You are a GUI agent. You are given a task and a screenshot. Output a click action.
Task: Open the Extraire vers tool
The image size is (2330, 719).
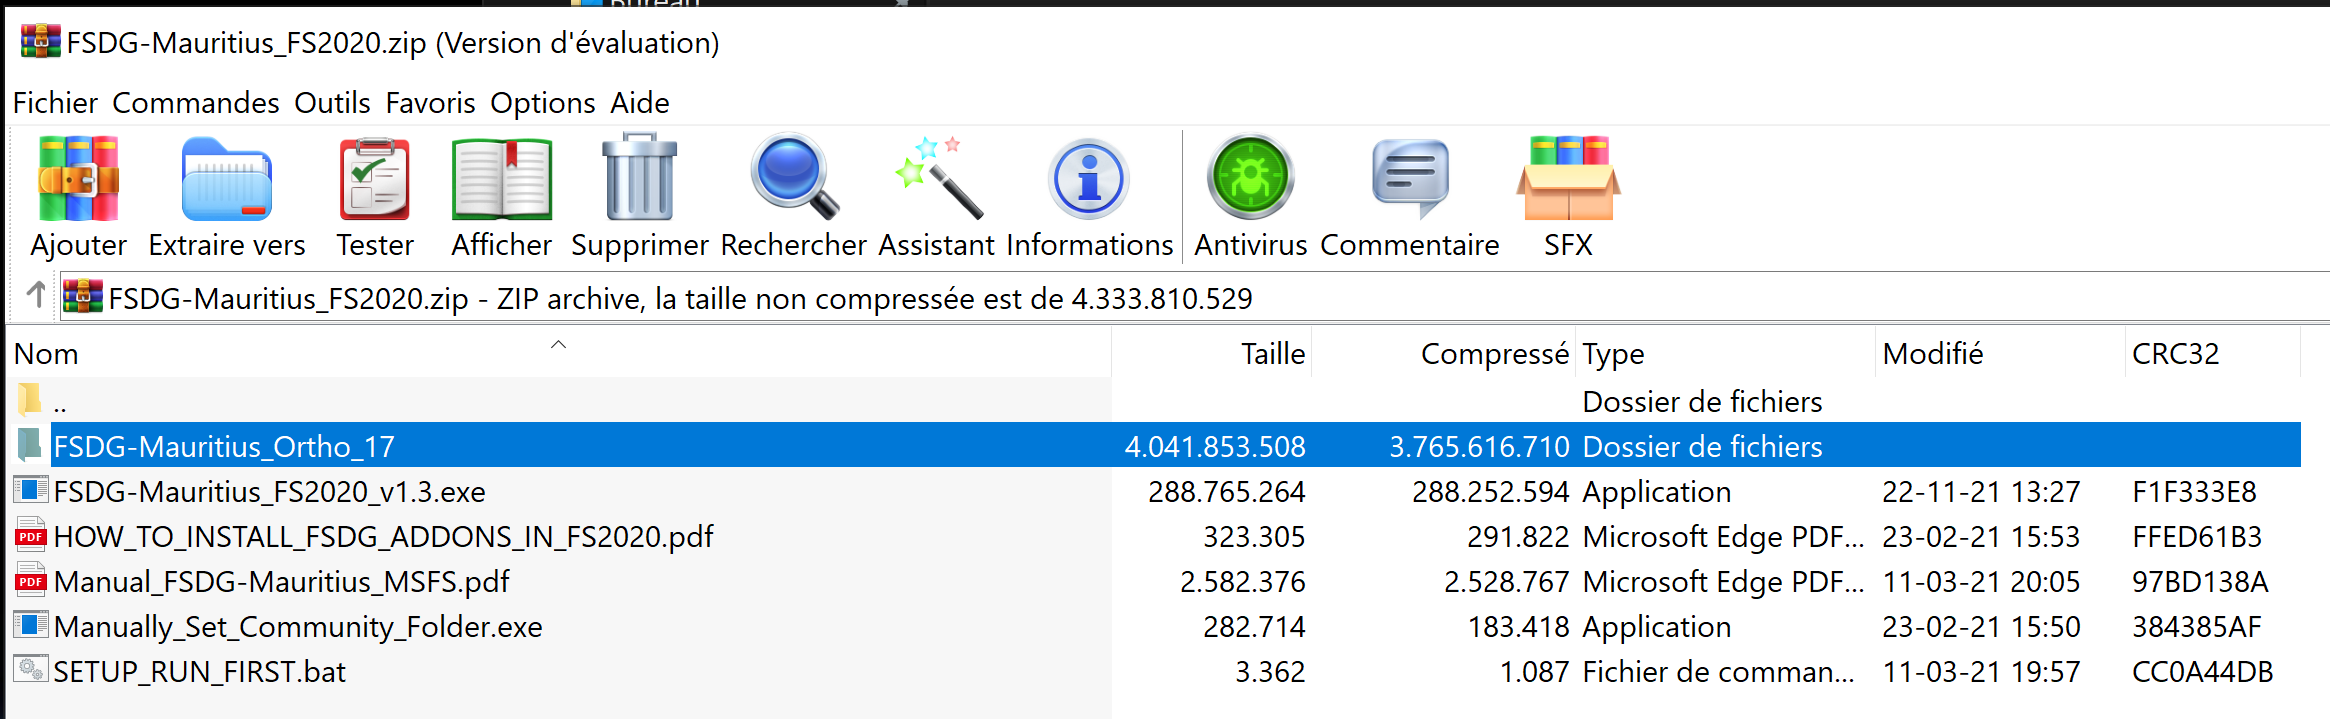click(x=227, y=180)
